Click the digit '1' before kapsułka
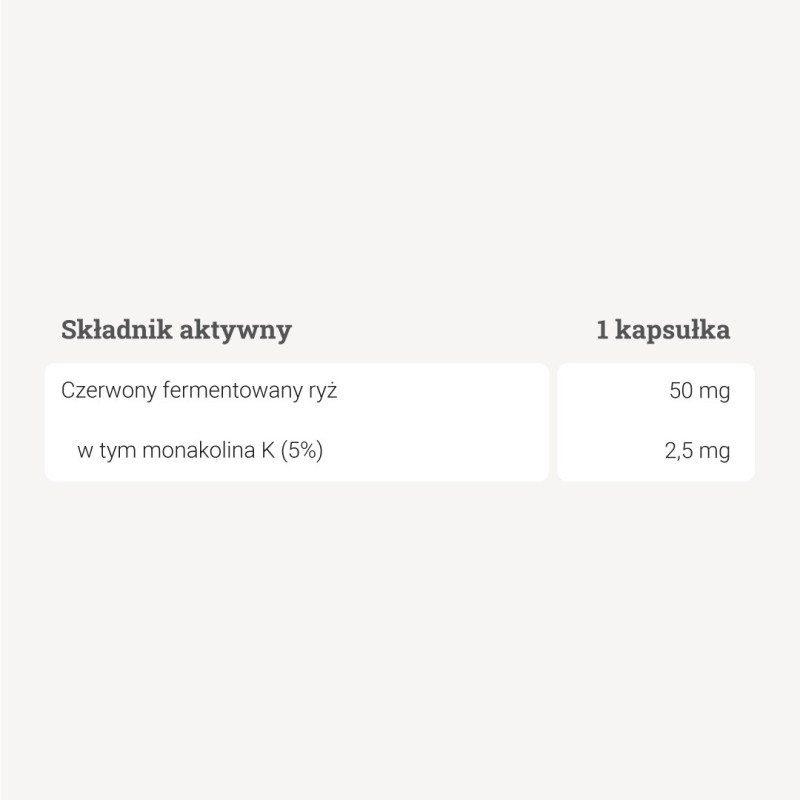The height and width of the screenshot is (800, 800). 602,330
